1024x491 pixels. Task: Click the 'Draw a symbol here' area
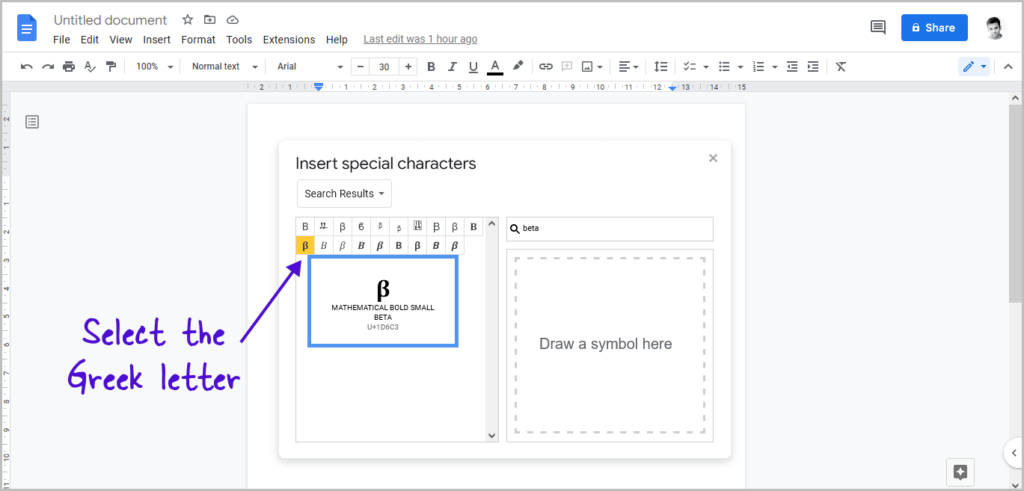pos(610,345)
